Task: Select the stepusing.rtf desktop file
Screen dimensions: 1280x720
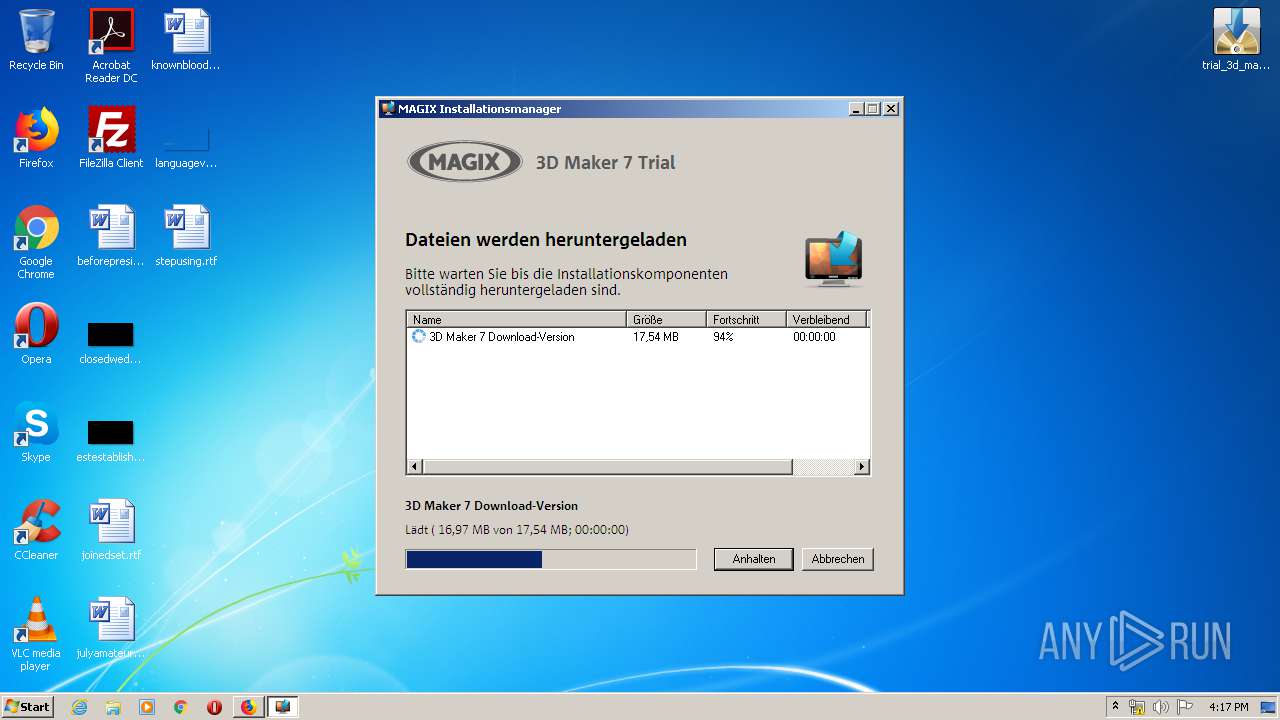Action: tap(186, 236)
